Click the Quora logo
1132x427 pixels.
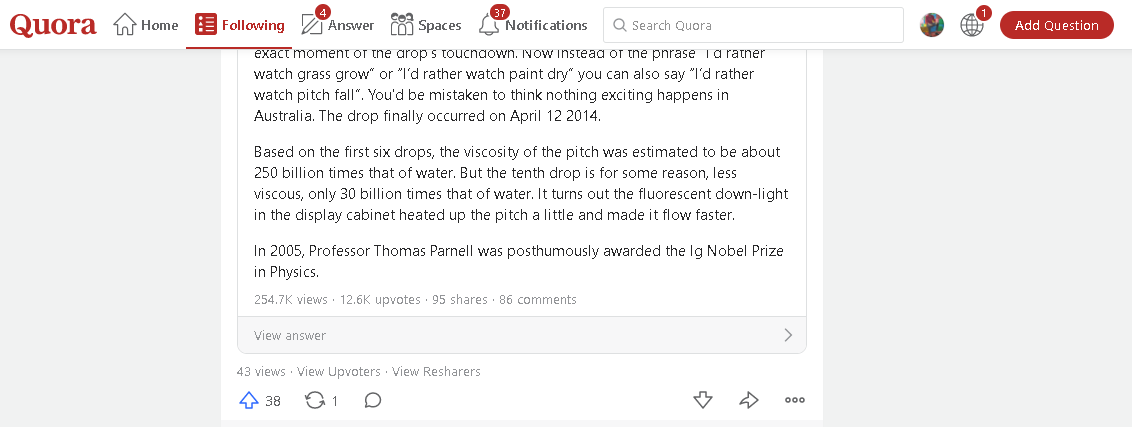click(x=53, y=25)
